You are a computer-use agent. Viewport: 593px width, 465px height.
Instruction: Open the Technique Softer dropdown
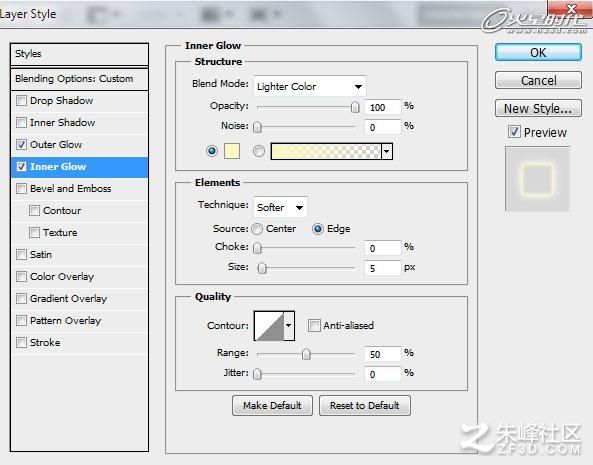280,207
